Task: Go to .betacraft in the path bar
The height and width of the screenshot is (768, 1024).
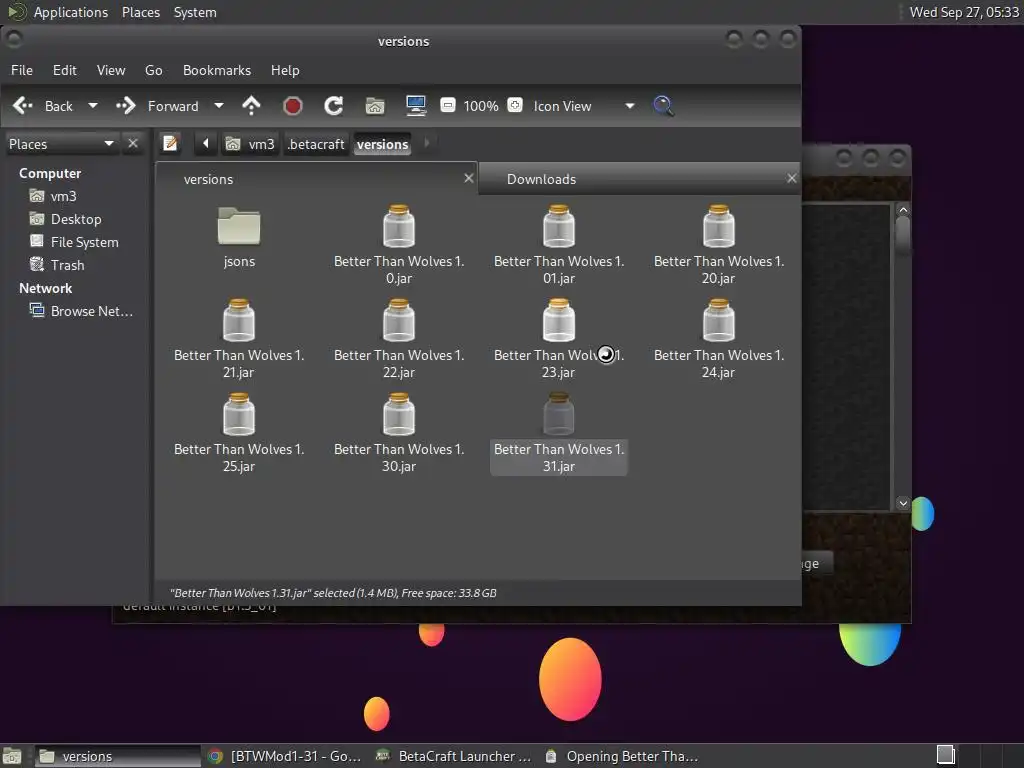Action: pos(316,144)
